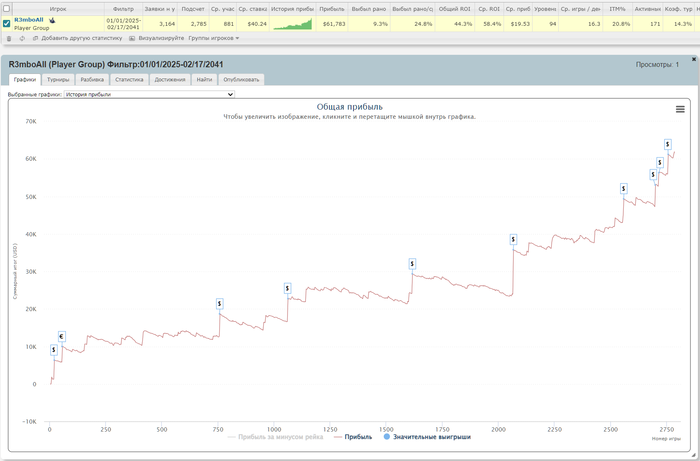Screen dimensions: 700x461
Task: Switch to the Турниры tab
Action: coord(58,80)
